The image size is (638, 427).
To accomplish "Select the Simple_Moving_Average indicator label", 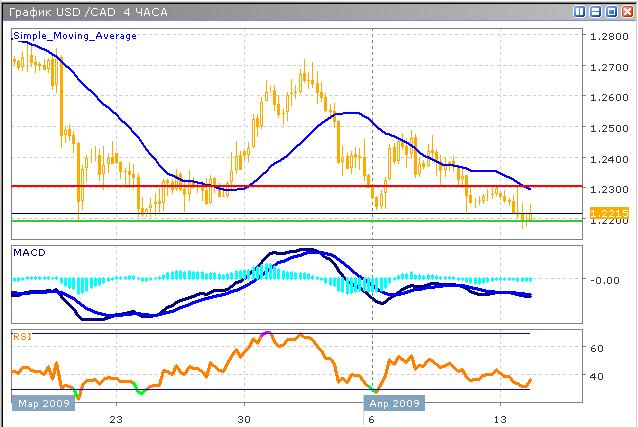I will 75,35.
